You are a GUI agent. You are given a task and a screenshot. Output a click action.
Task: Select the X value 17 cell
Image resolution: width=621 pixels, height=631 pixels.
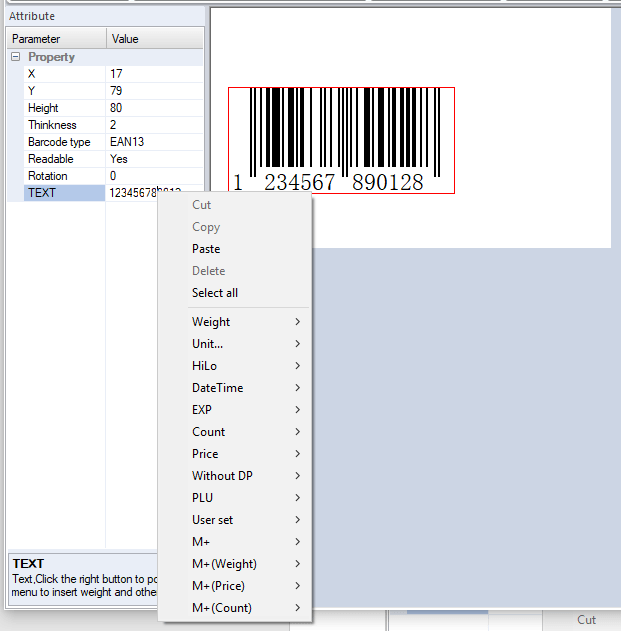pyautogui.click(x=154, y=74)
